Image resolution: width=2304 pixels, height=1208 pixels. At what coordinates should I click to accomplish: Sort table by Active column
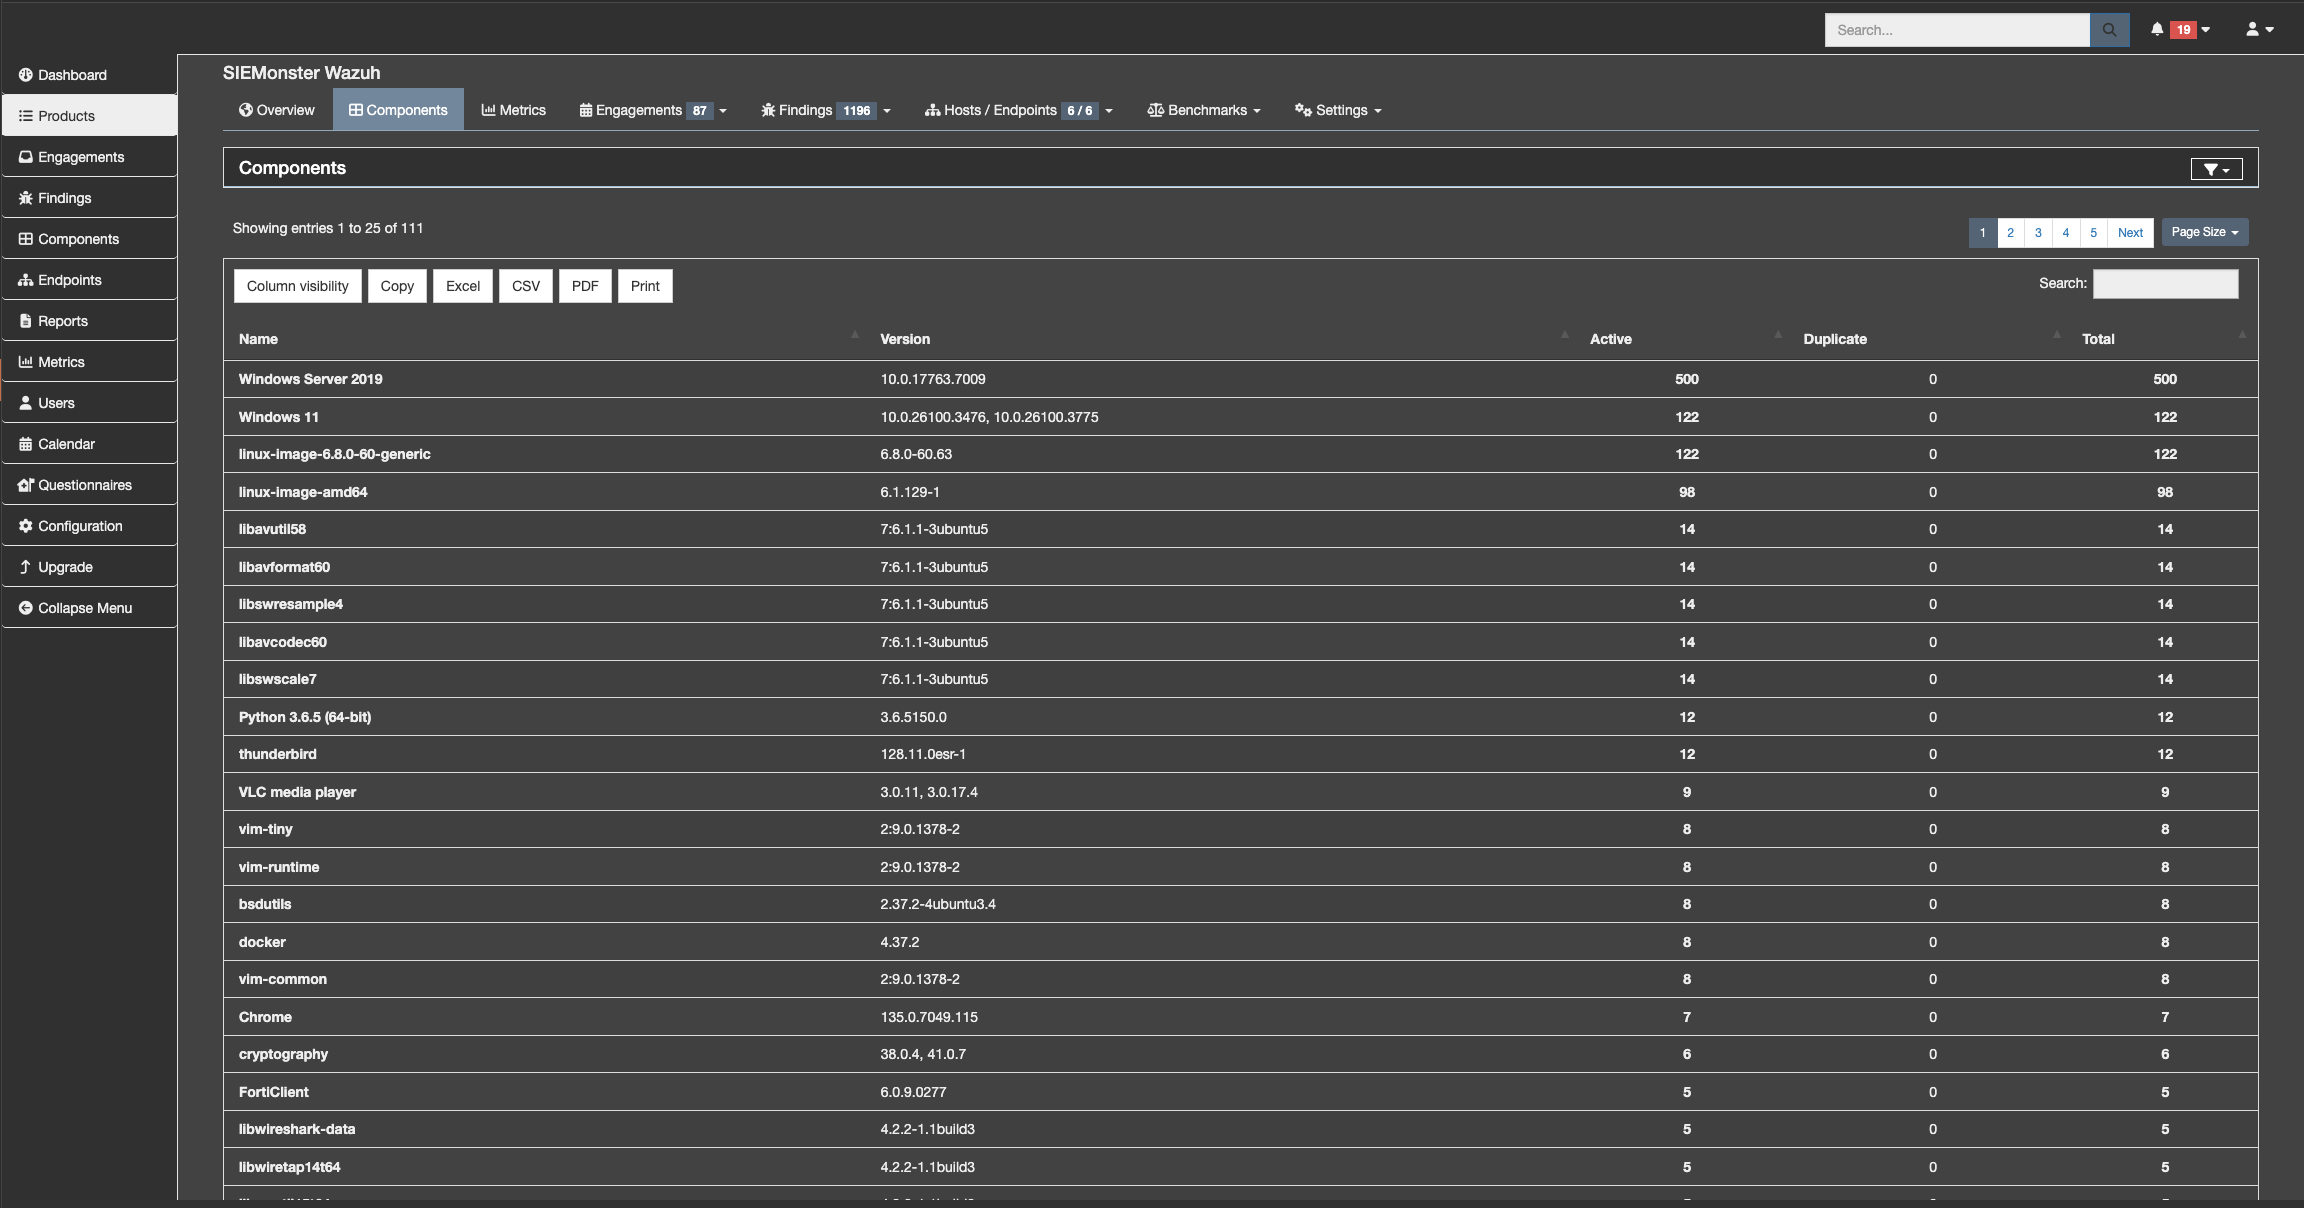coord(1610,339)
